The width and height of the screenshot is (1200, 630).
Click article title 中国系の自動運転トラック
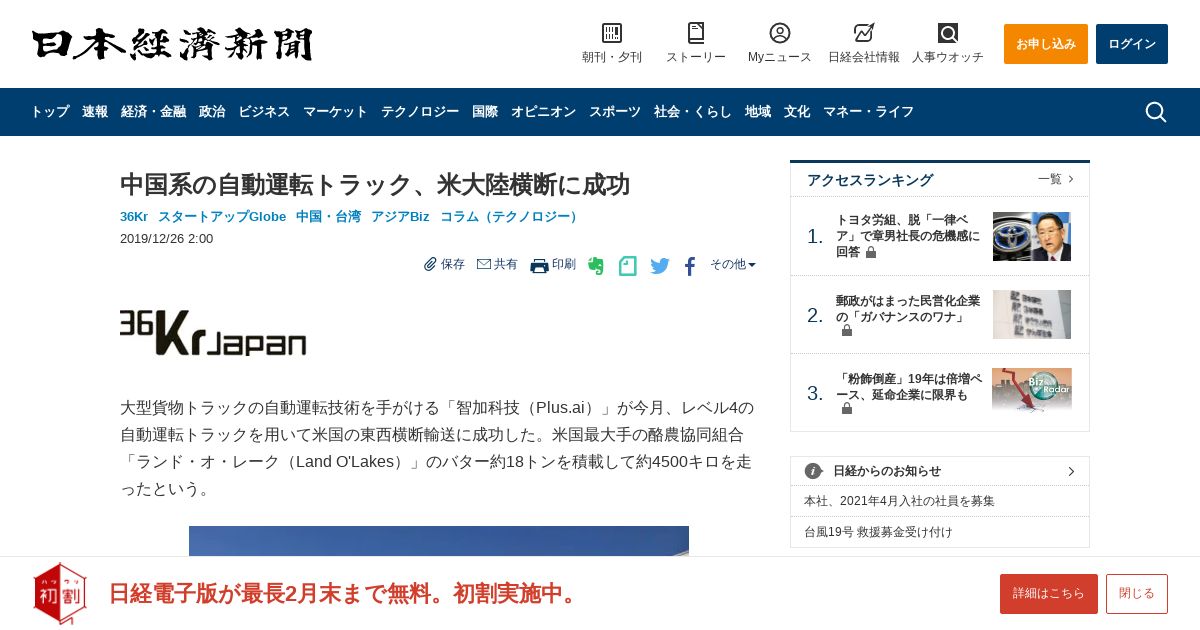pos(375,185)
